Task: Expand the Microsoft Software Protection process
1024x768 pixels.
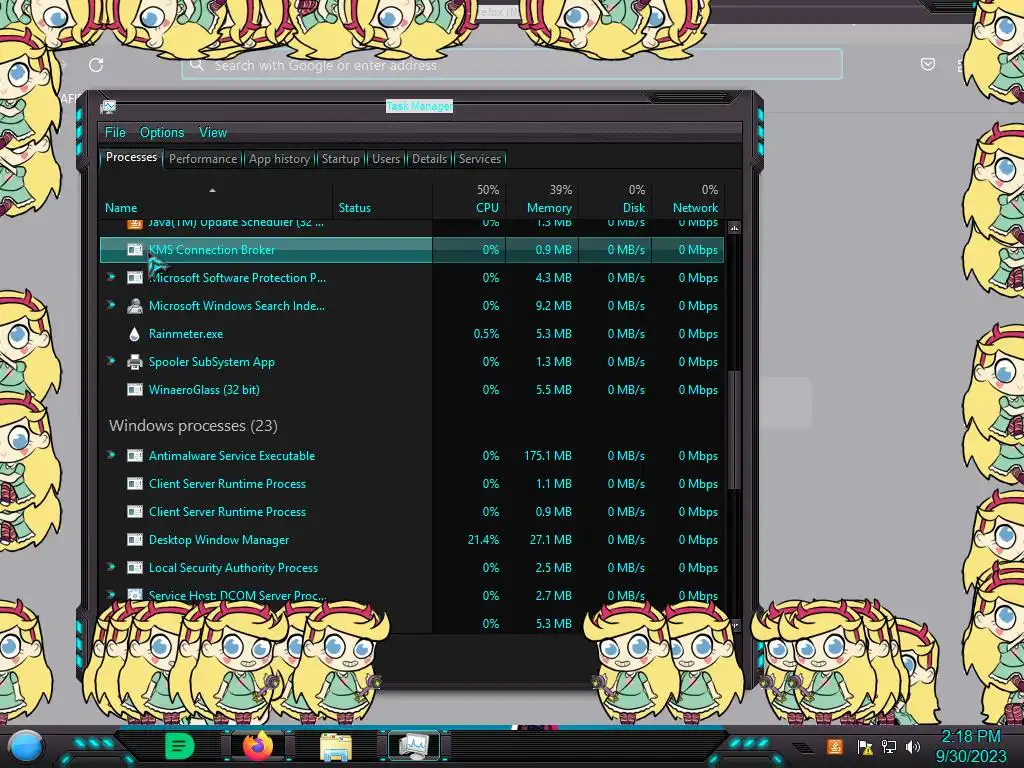Action: (111, 277)
